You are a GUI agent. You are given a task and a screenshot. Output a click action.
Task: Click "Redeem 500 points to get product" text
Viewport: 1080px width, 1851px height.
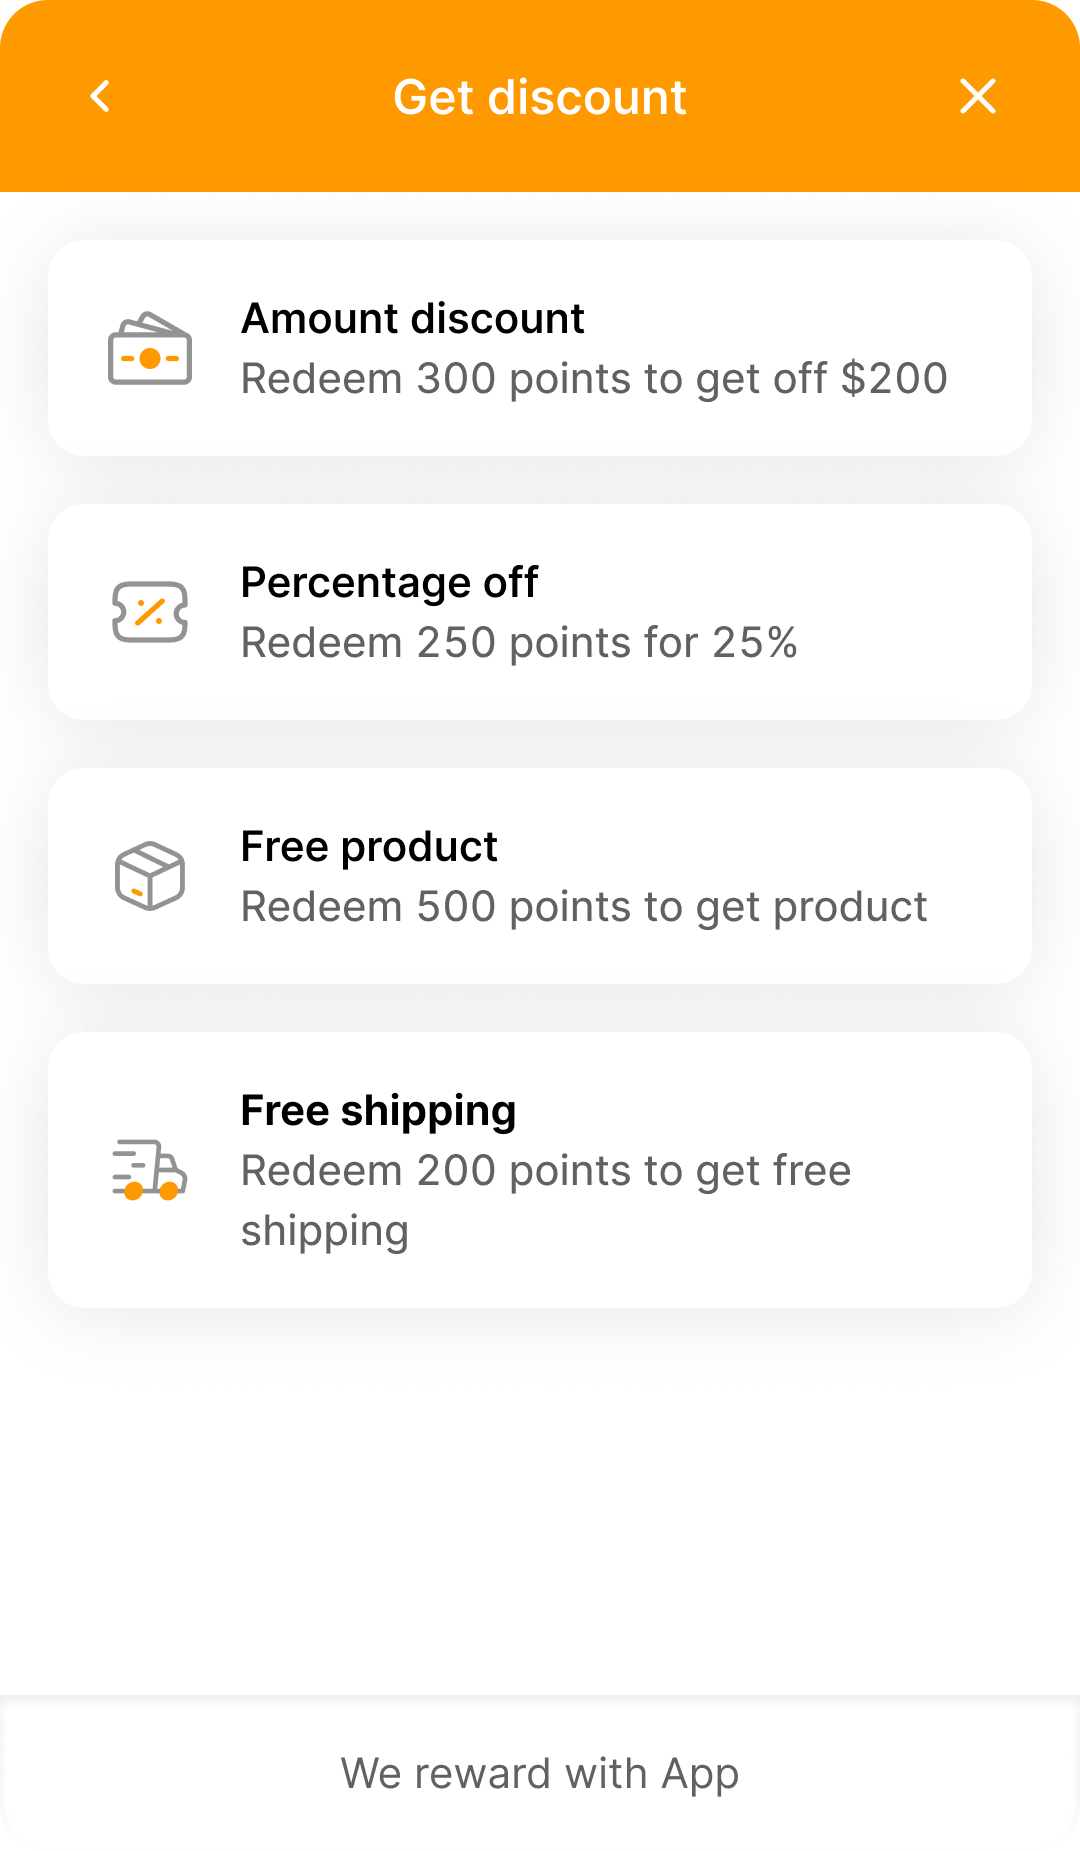click(584, 907)
